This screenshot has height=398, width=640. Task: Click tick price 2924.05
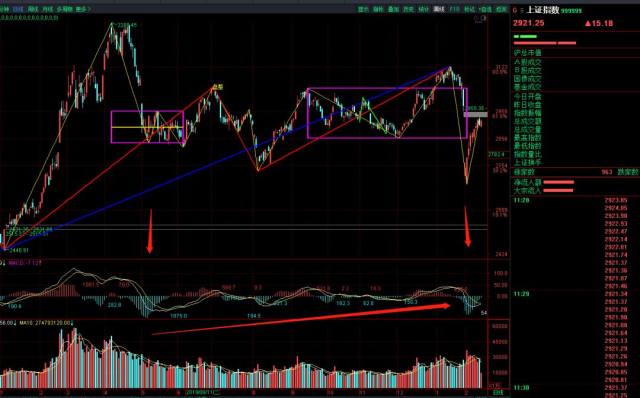coord(616,208)
